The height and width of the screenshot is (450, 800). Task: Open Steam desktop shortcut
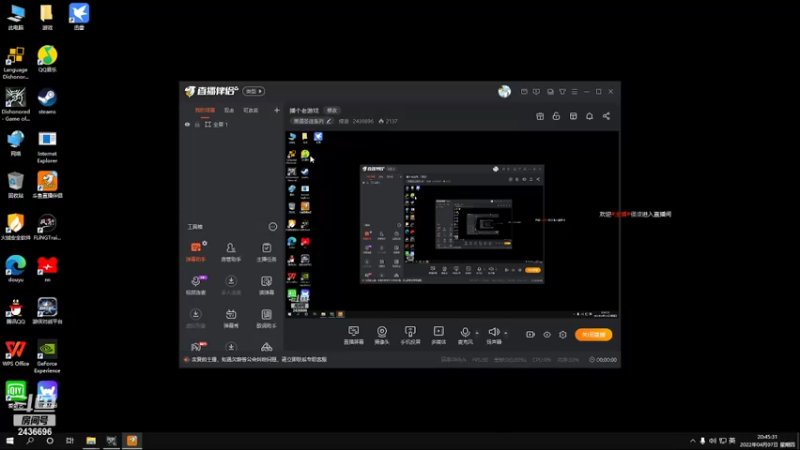click(x=47, y=101)
